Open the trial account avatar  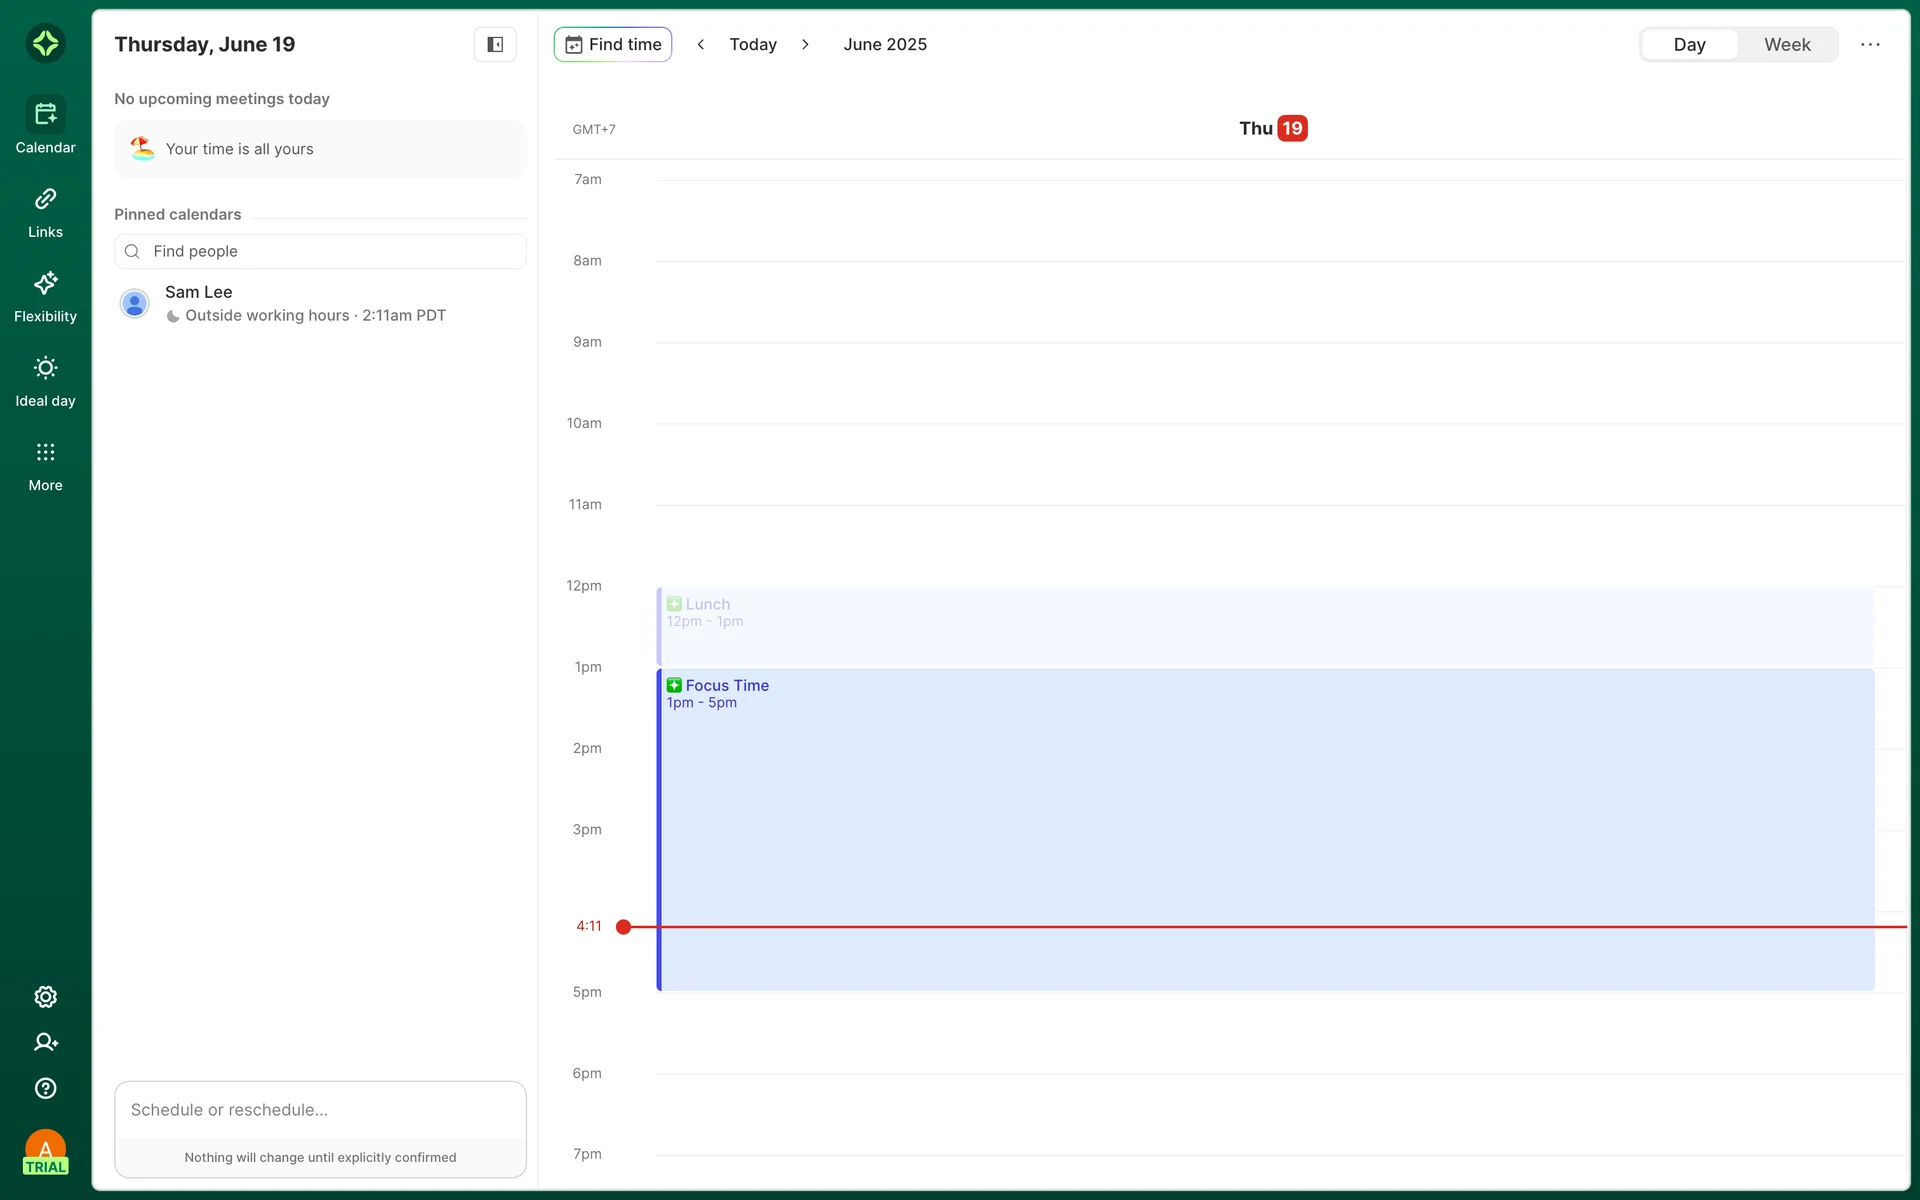click(45, 1152)
